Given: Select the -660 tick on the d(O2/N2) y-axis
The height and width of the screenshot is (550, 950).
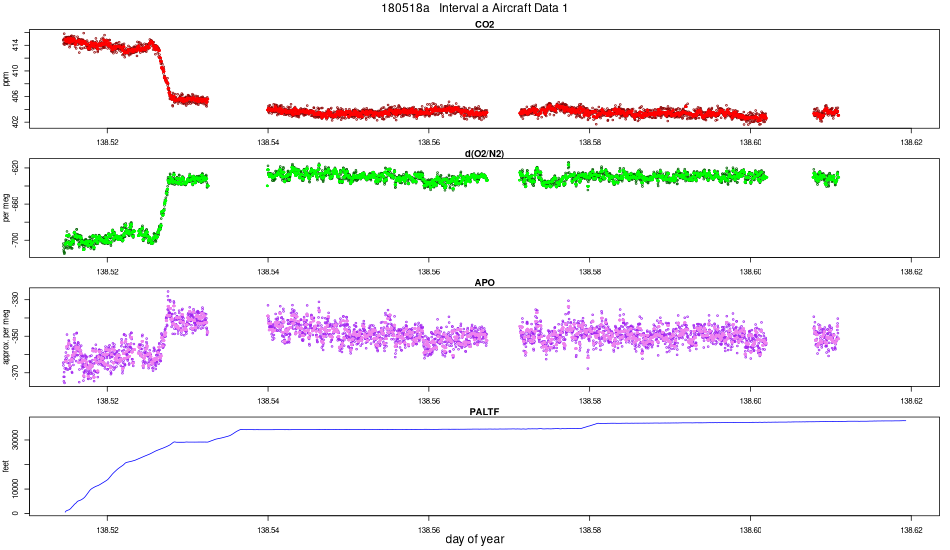Looking at the screenshot, I should pos(16,203).
